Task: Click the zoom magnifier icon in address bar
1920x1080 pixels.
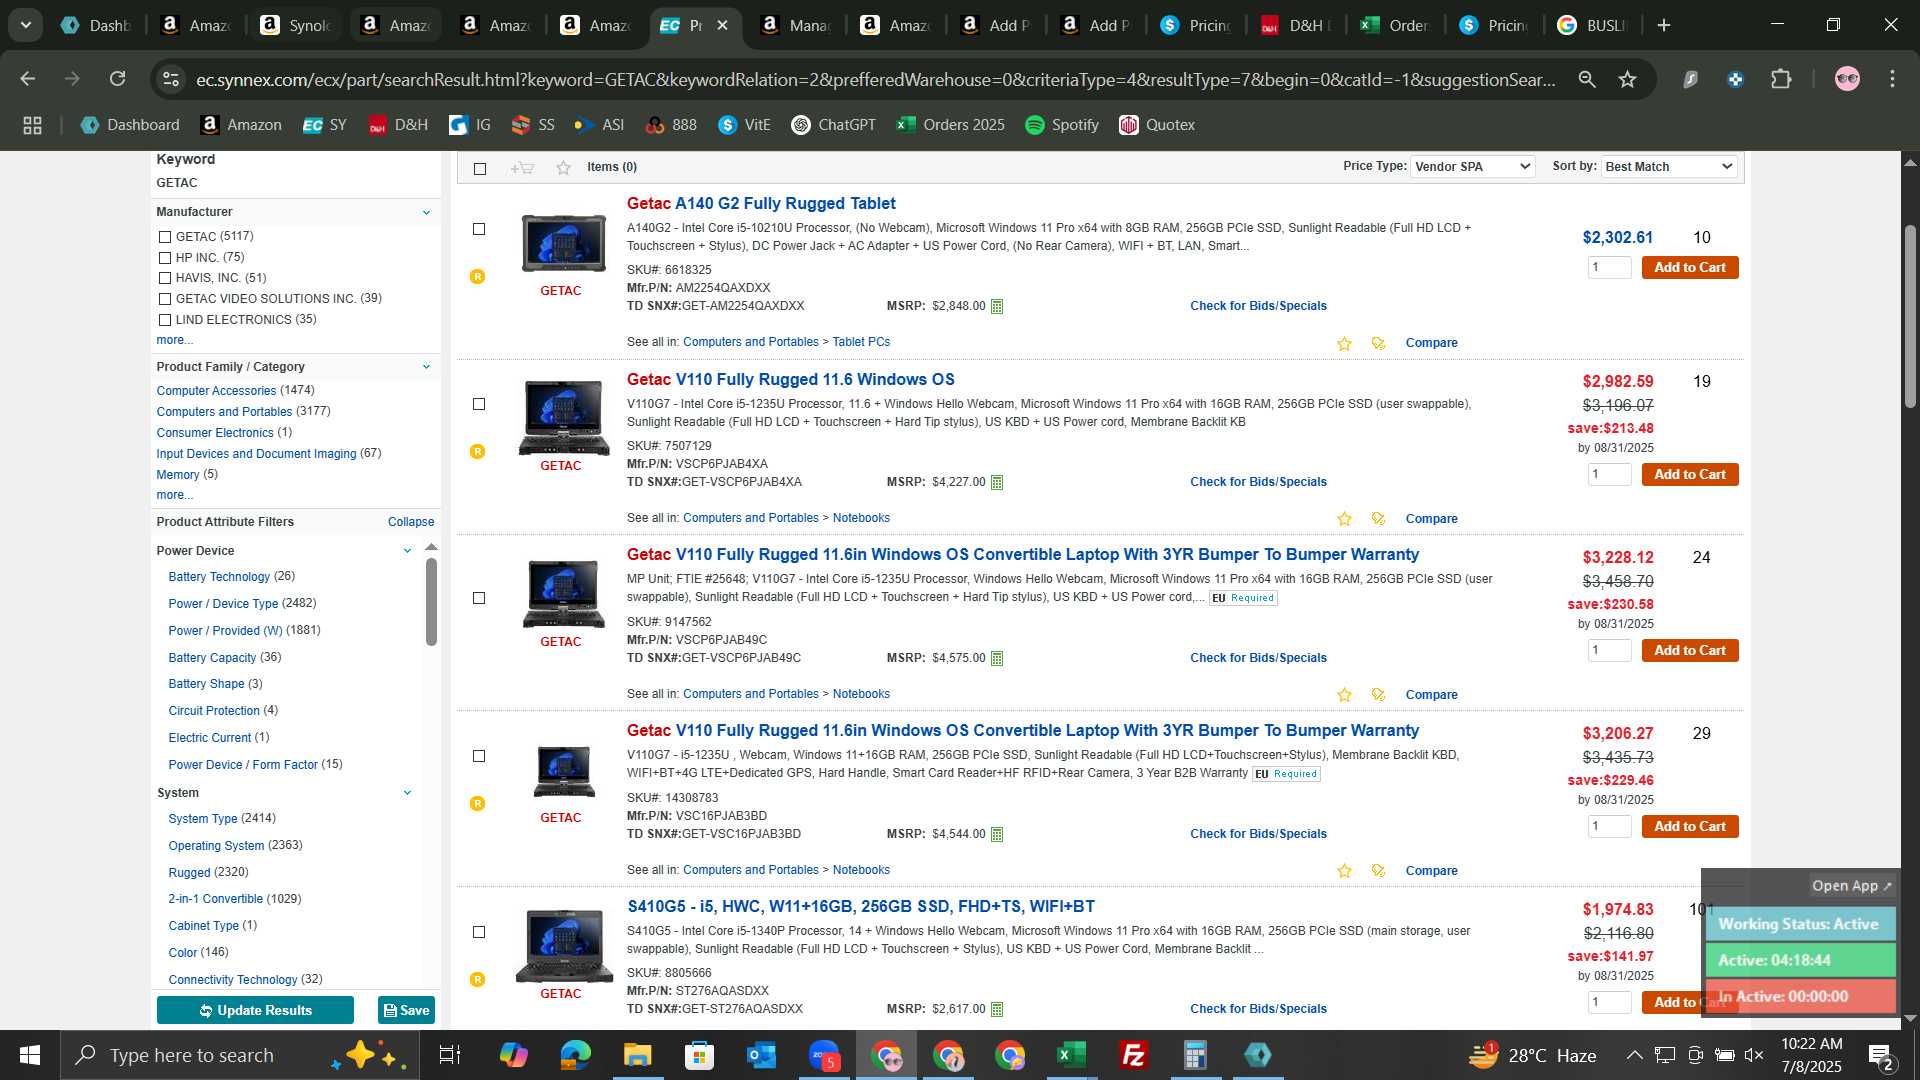Action: click(1587, 79)
